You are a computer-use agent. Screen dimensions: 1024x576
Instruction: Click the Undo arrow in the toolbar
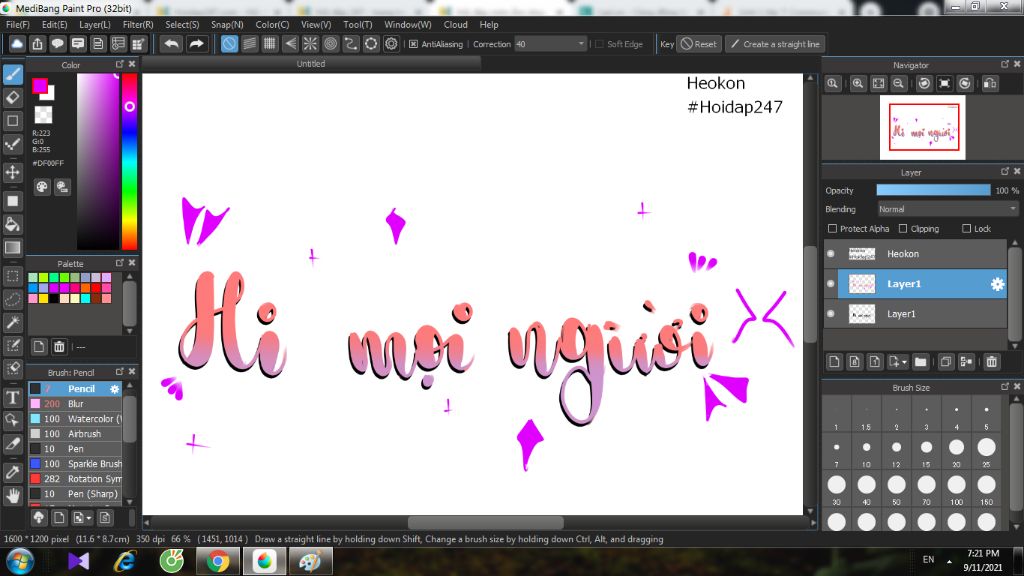pos(172,44)
